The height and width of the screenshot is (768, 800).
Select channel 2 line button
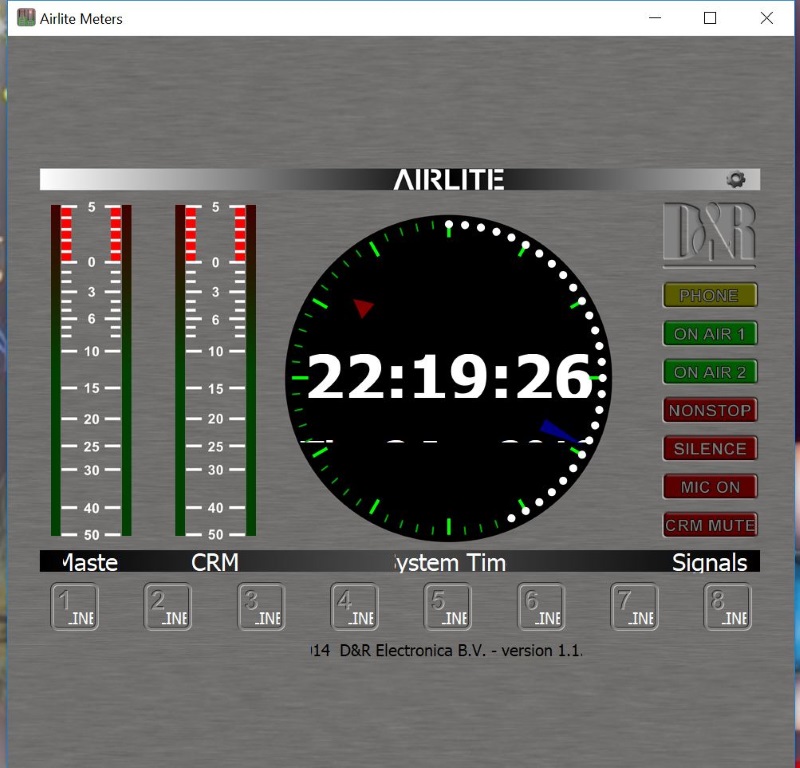168,607
